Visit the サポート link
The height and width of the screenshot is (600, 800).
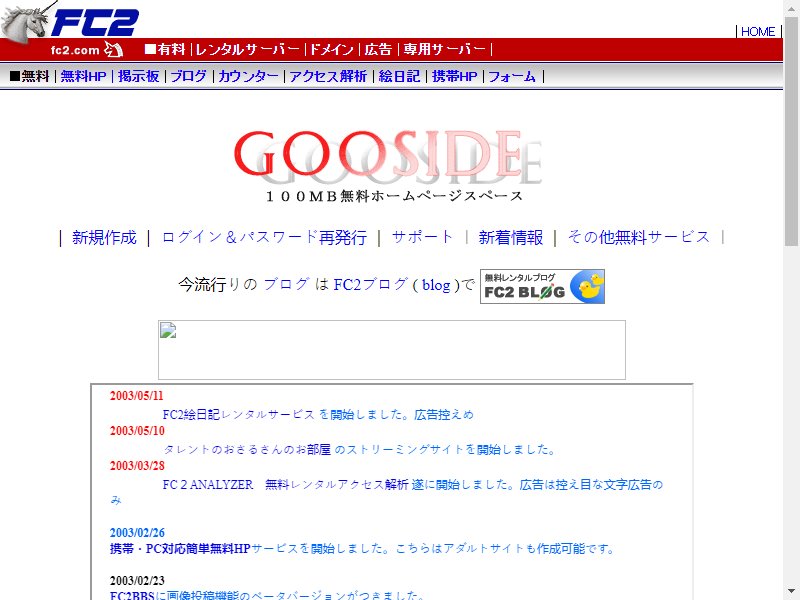click(422, 237)
